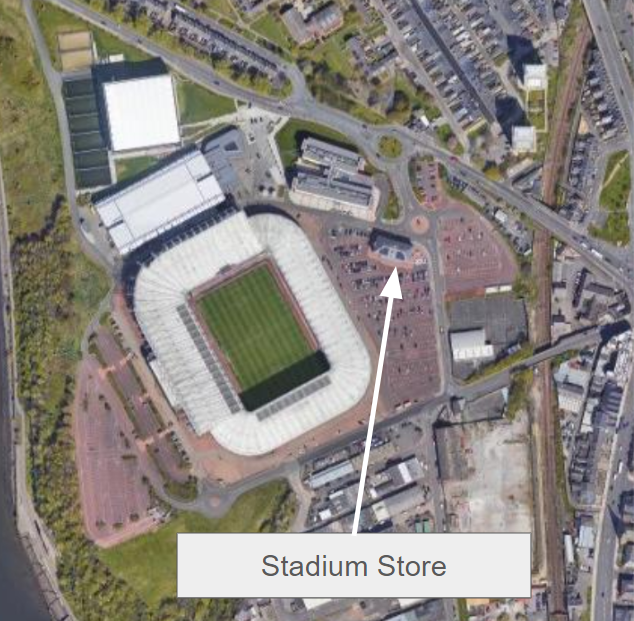The width and height of the screenshot is (634, 621).
Task: Select the Stadium Store building
Action: click(x=392, y=247)
